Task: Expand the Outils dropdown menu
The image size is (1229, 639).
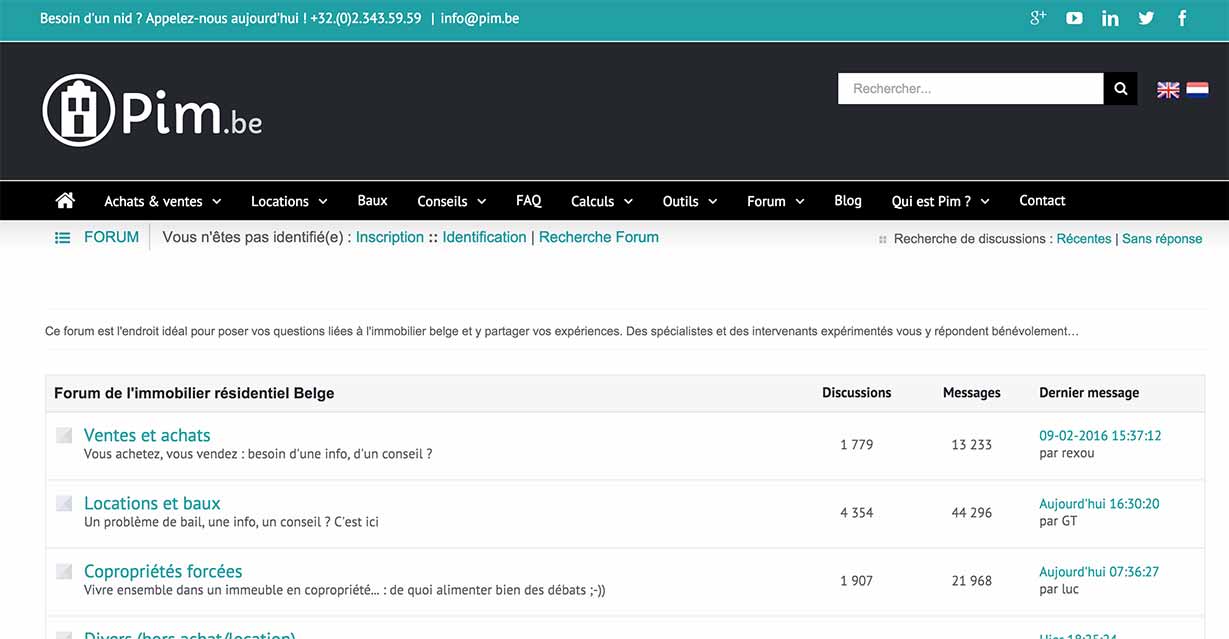Action: click(x=689, y=201)
